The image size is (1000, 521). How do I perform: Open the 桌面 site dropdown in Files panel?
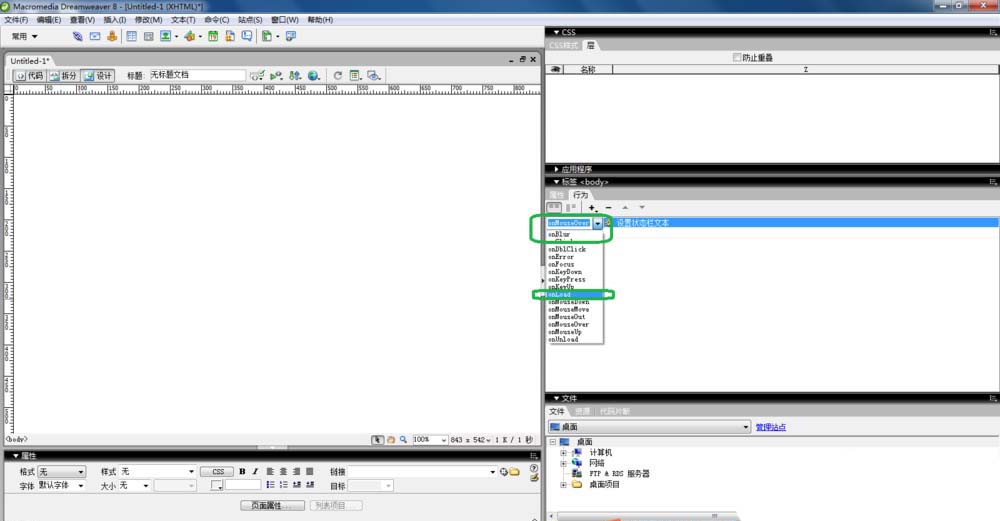point(745,427)
